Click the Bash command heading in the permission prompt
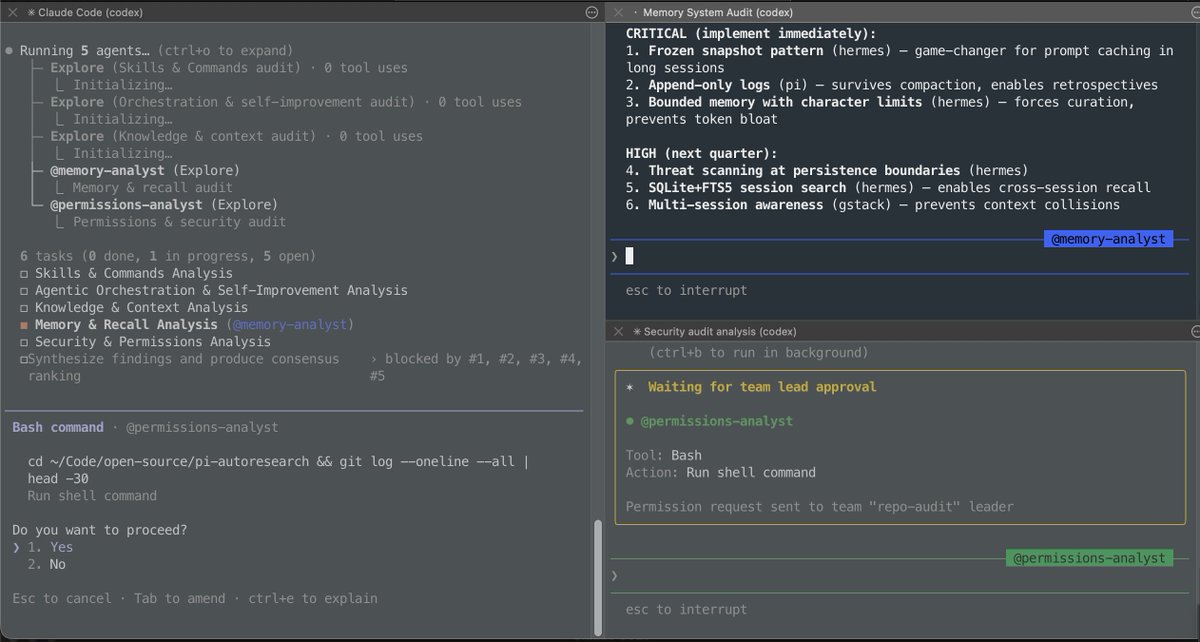 tap(58, 427)
